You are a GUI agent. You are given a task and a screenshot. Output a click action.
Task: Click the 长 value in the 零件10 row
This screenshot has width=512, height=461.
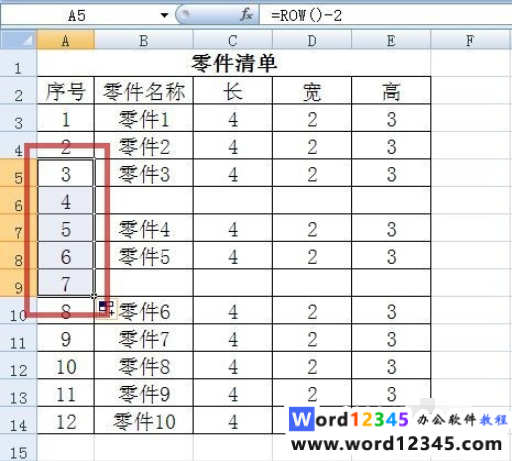pos(233,420)
